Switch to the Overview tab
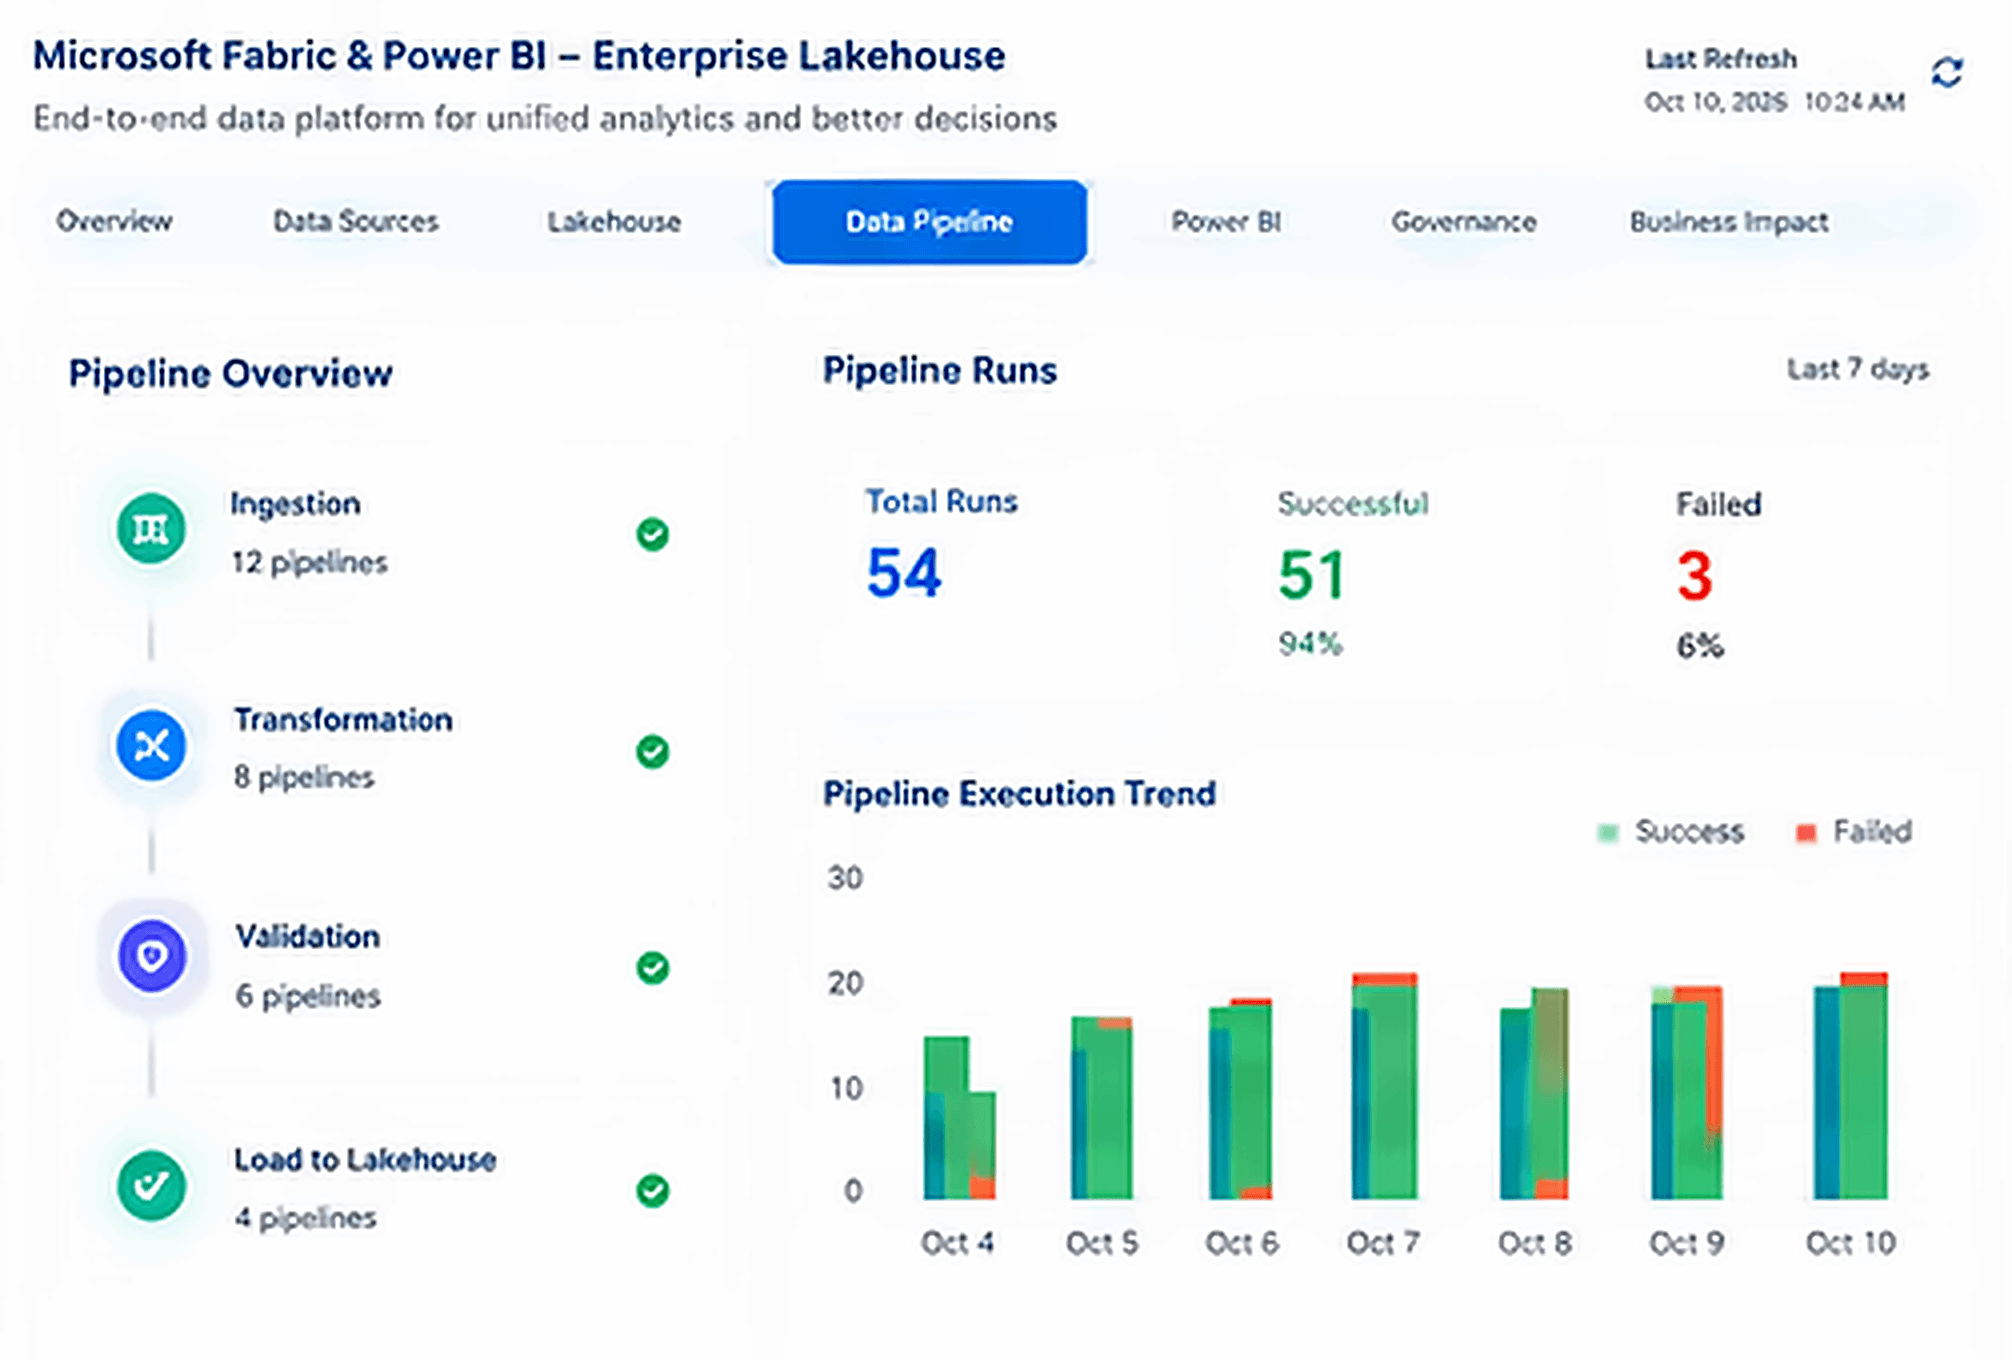This screenshot has height=1360, width=2012. pos(114,221)
